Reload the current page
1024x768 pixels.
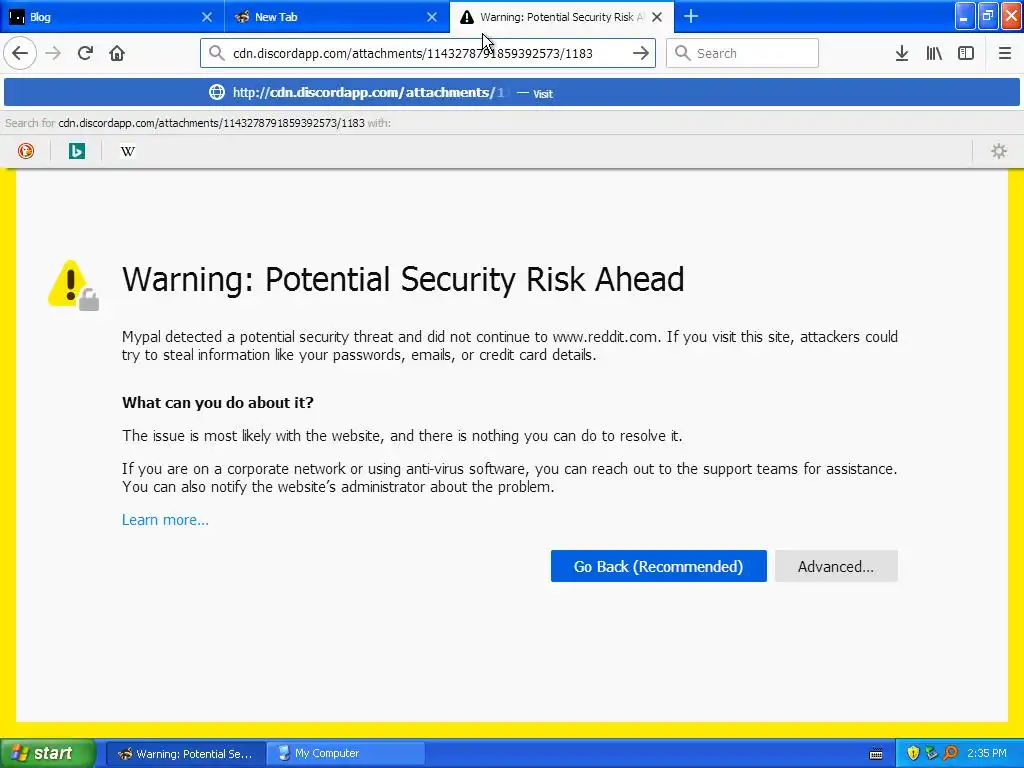(x=85, y=53)
